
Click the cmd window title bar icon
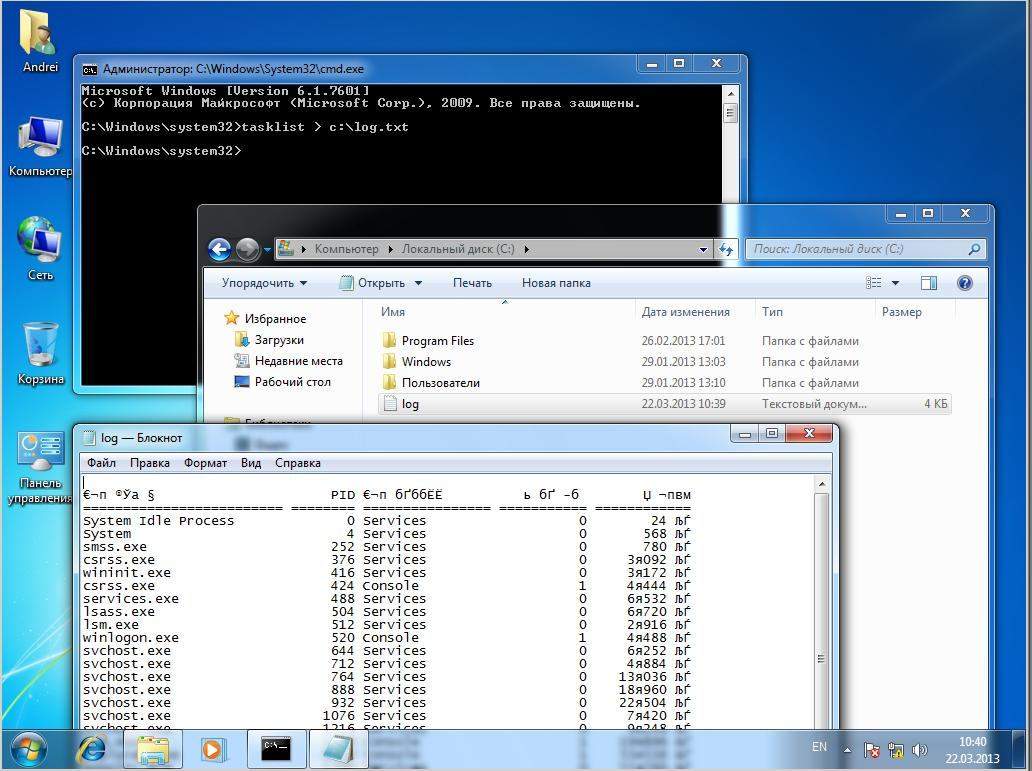90,69
